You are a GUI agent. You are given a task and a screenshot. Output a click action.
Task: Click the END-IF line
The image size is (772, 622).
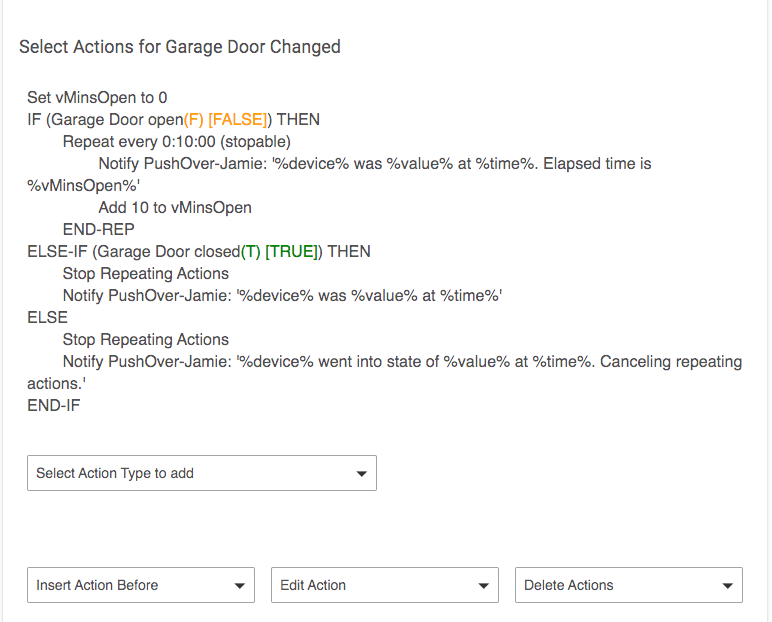pos(54,406)
